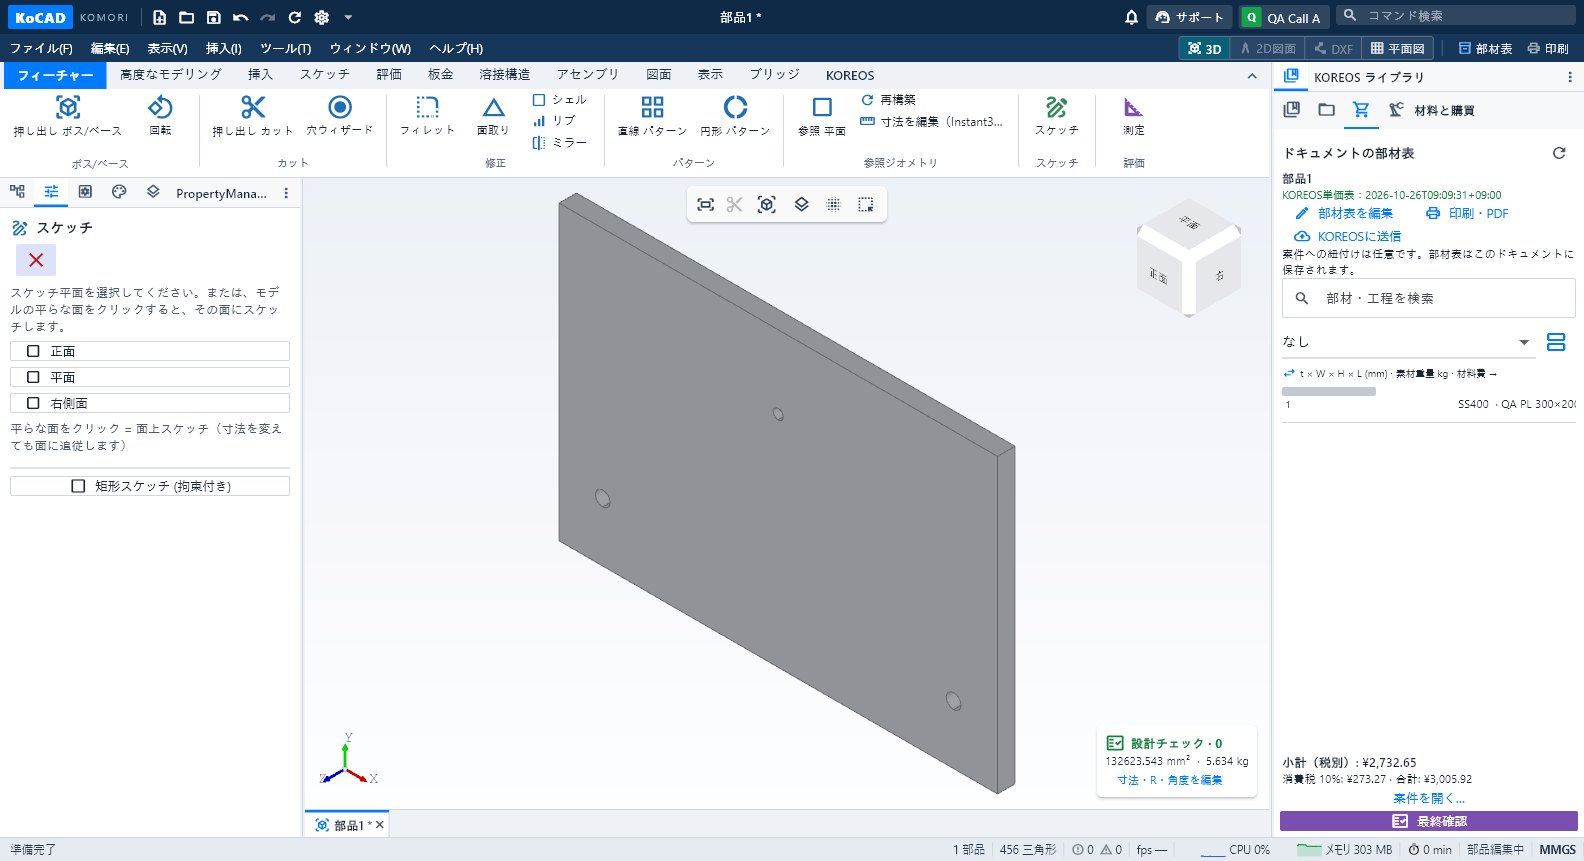This screenshot has height=861, width=1584.
Task: Open the settings gear in title bar
Action: [x=321, y=17]
